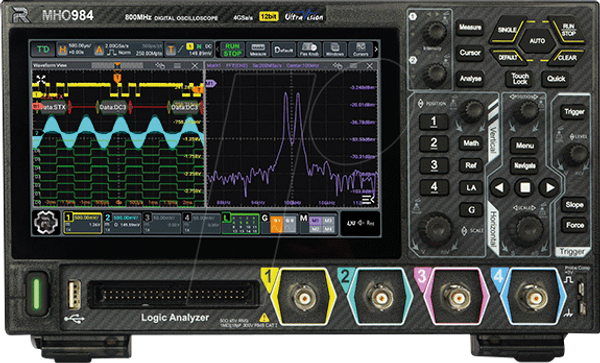The image size is (600, 363).
Task: Collapse toolbar with left chevron arrow
Action: (218, 49)
